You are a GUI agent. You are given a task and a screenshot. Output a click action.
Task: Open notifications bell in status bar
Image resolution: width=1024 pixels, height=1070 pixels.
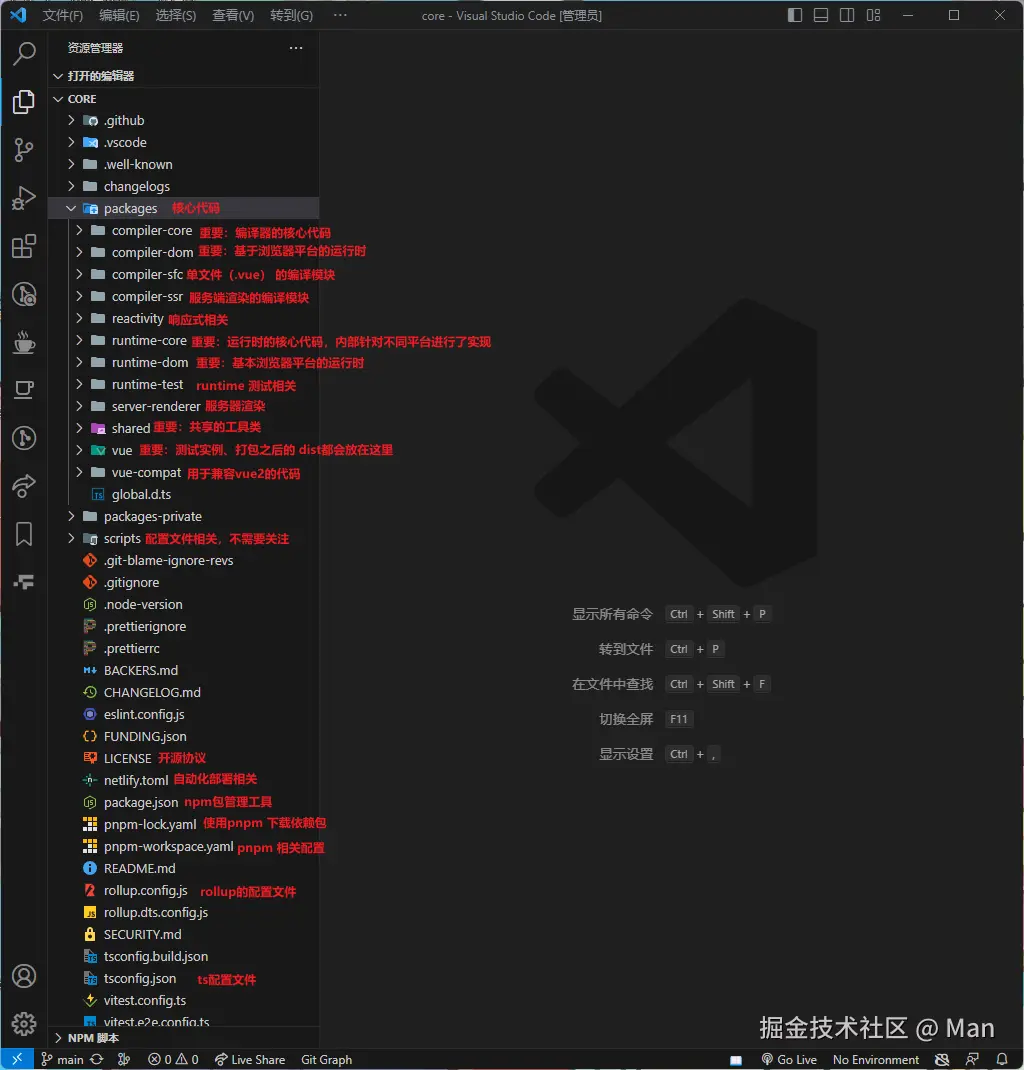click(x=1001, y=1060)
